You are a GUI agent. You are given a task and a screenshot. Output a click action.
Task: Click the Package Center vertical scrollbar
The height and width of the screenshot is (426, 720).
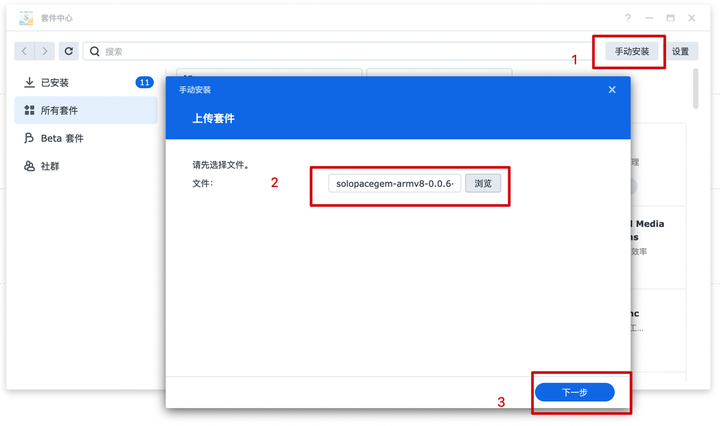tap(696, 89)
